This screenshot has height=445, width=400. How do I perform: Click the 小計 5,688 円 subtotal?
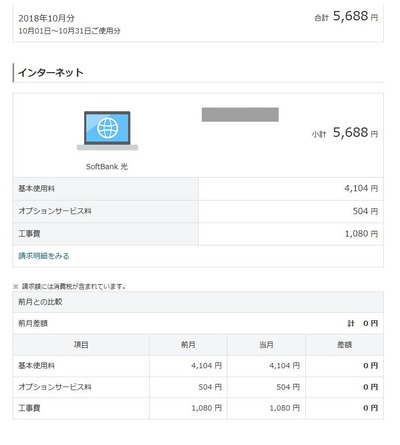(345, 133)
